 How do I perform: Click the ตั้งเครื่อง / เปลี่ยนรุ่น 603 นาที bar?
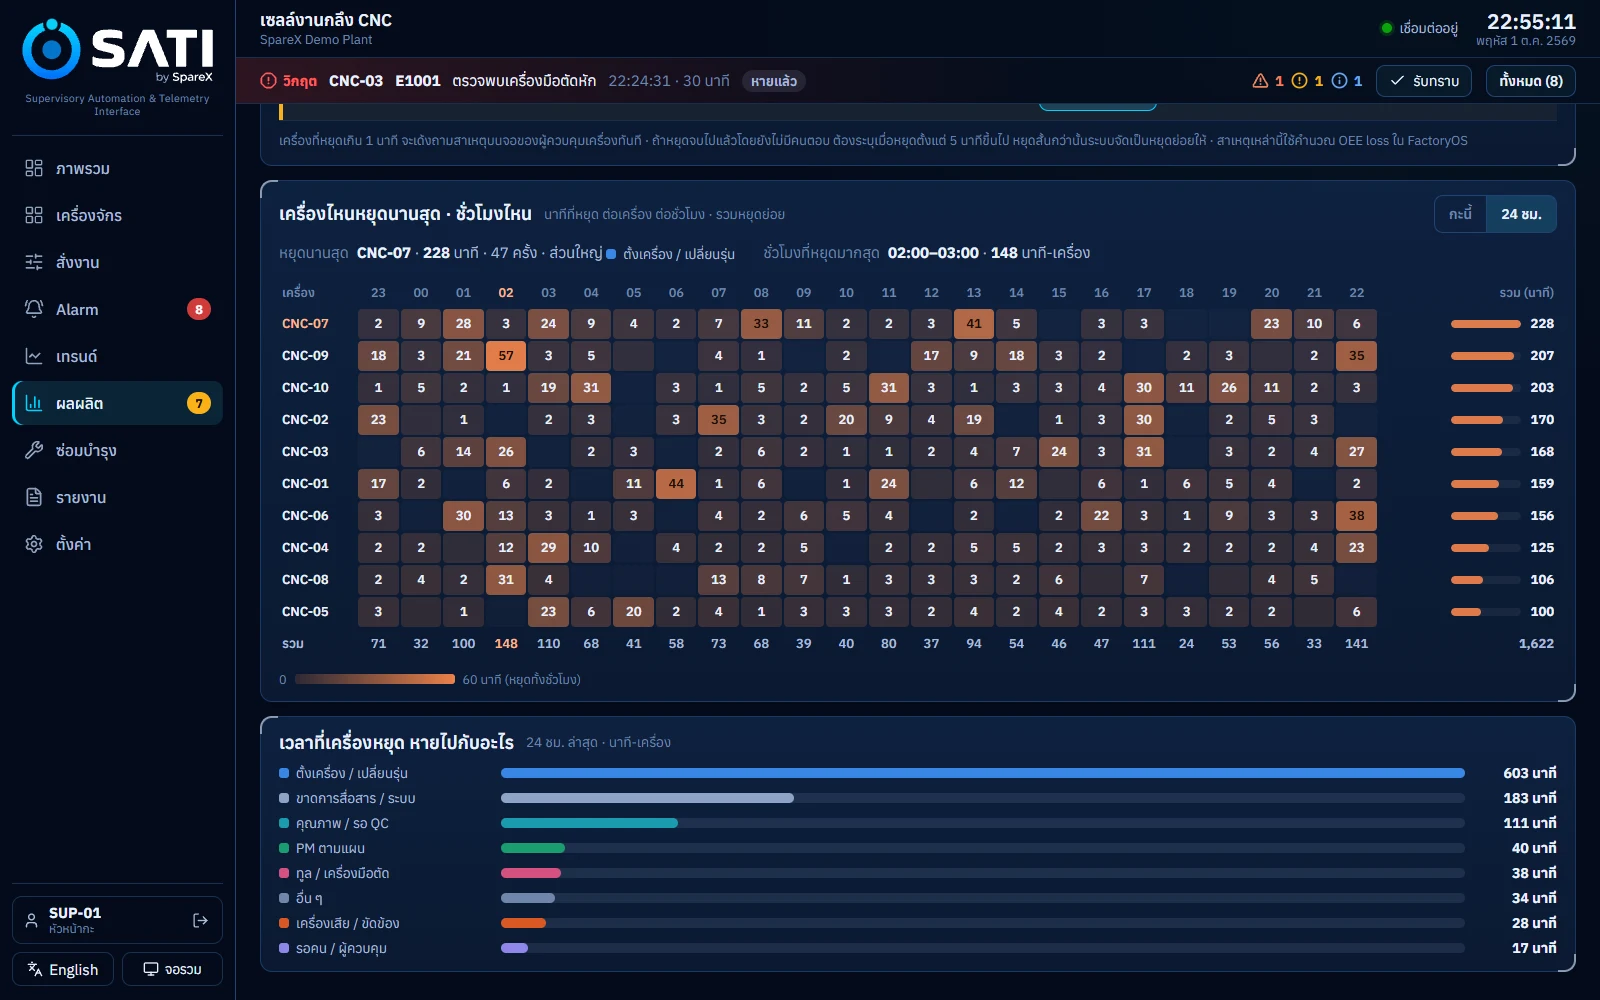coord(983,773)
